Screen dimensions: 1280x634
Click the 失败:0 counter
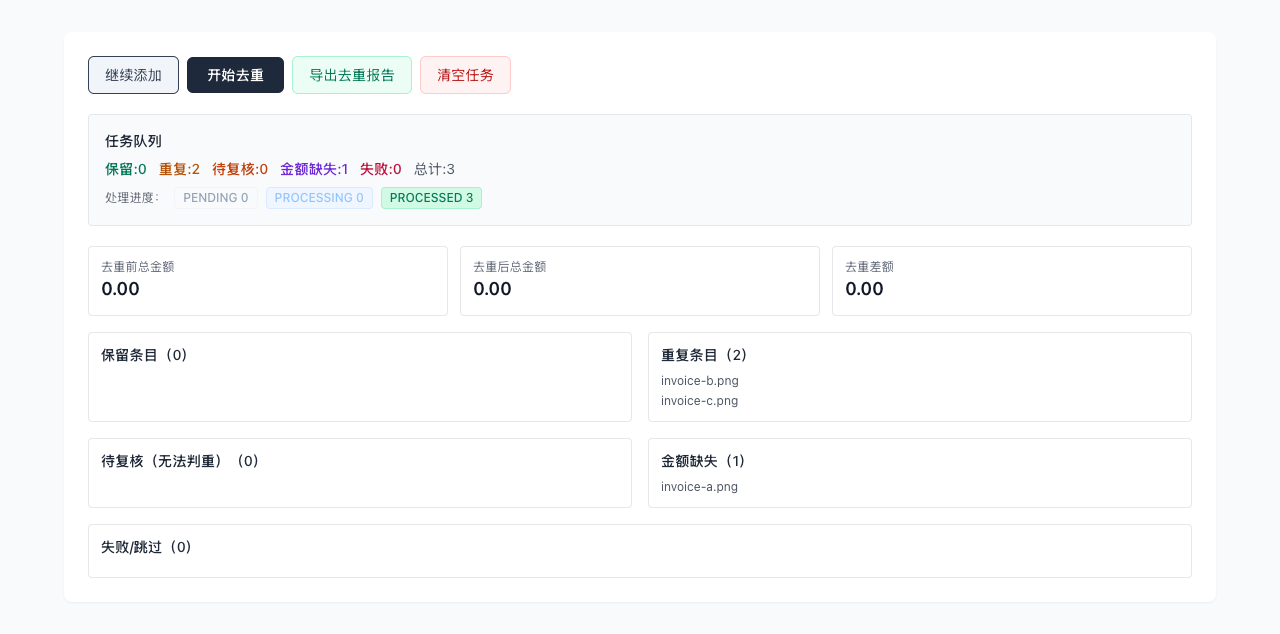[x=380, y=169]
